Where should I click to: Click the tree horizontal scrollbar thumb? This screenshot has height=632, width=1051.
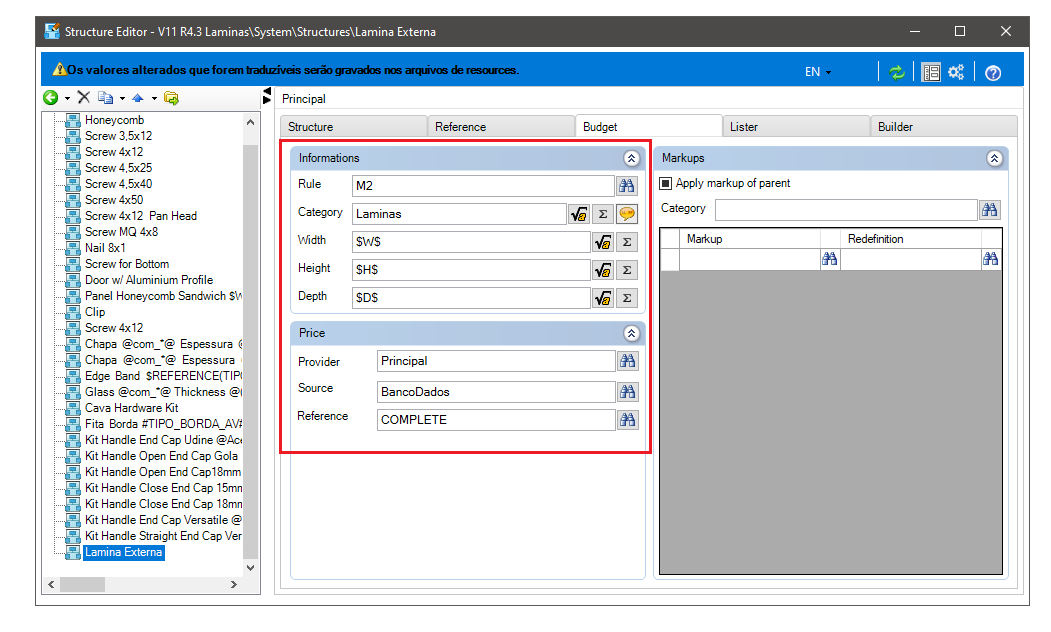point(82,584)
